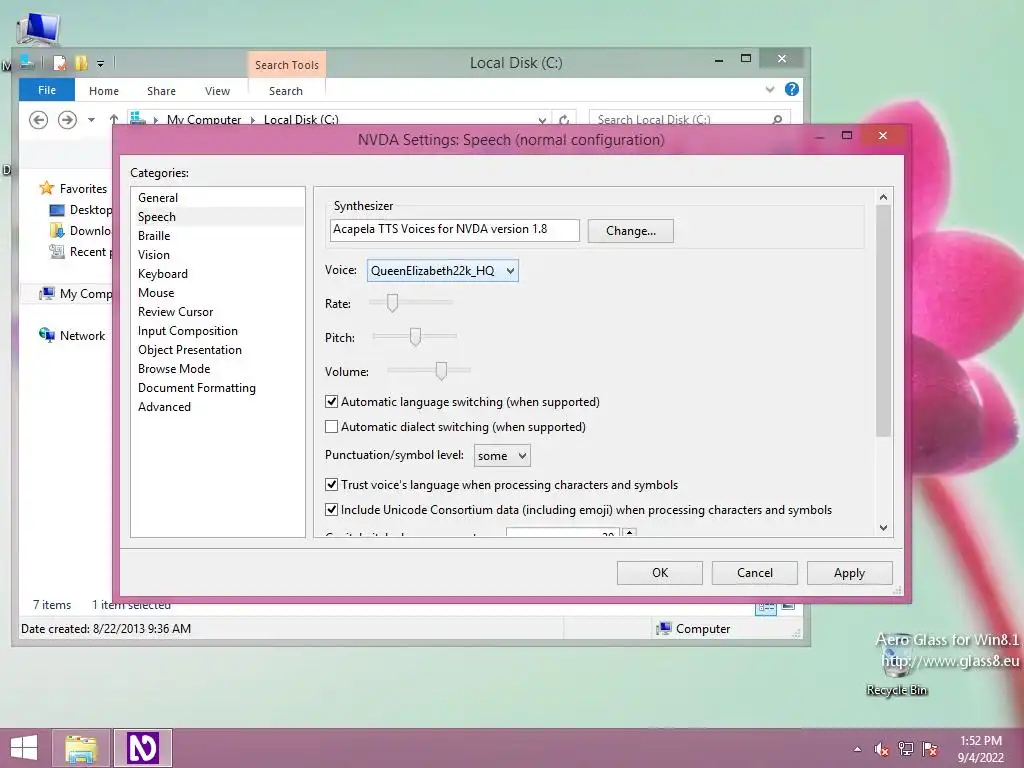The height and width of the screenshot is (768, 1024).
Task: Open the Voice dropdown
Action: (x=443, y=270)
